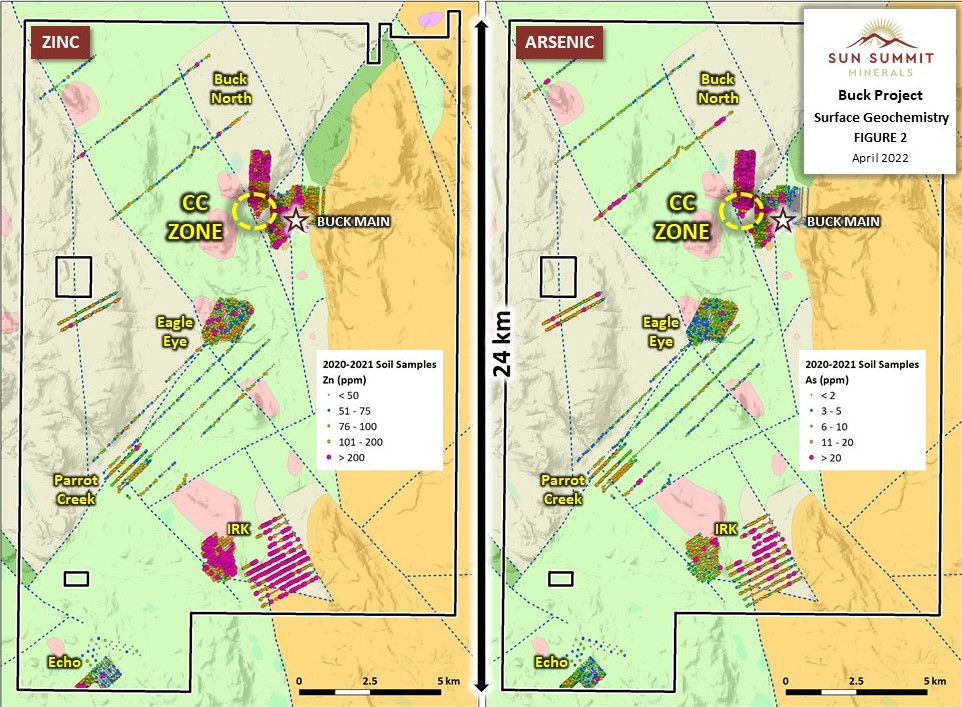Click the ZINC map title label

pyautogui.click(x=61, y=42)
